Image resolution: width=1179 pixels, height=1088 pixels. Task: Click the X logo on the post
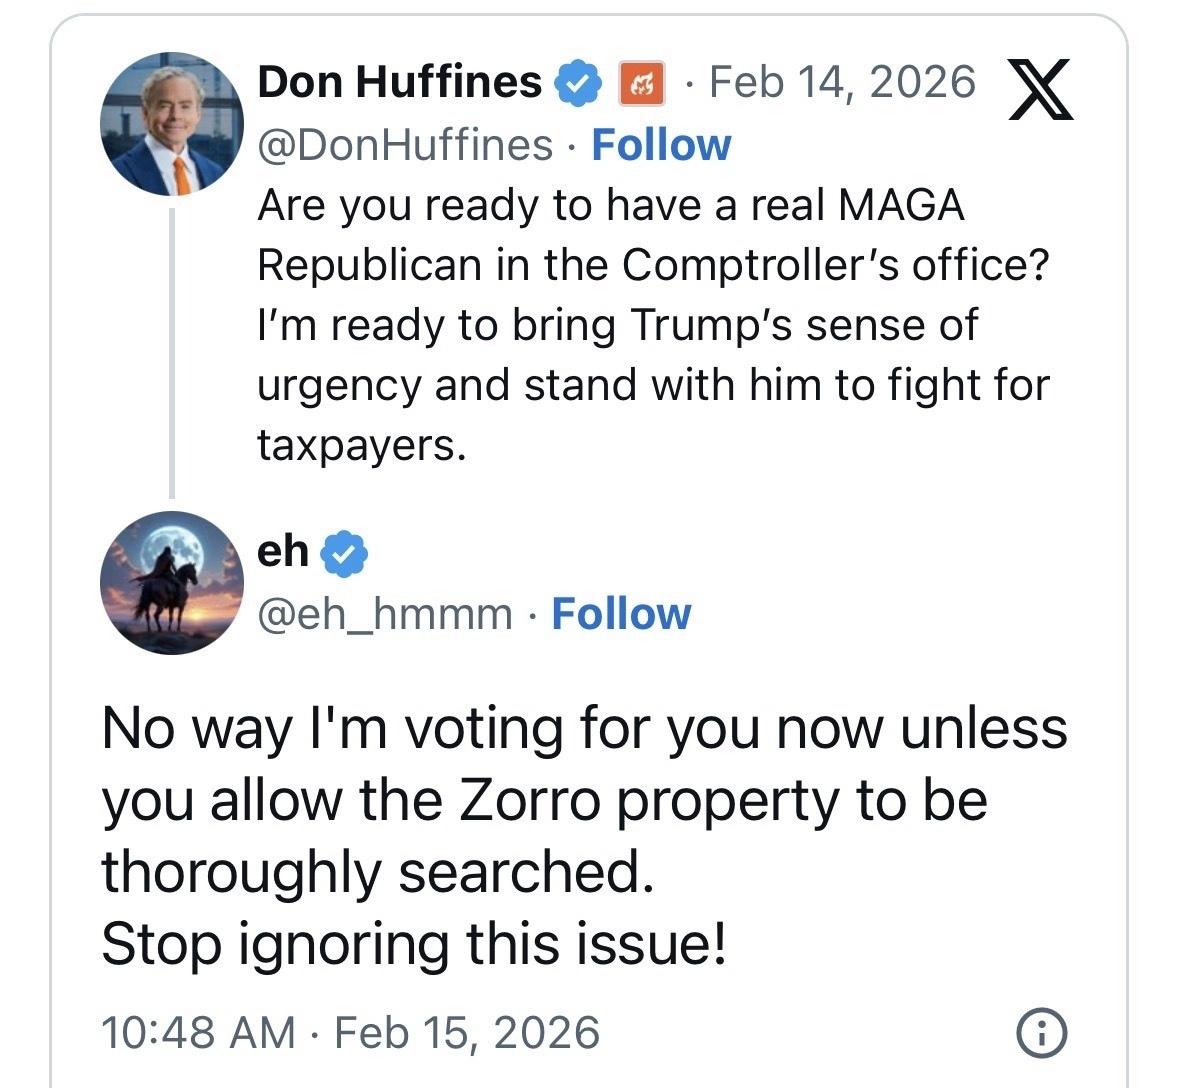click(x=1042, y=89)
